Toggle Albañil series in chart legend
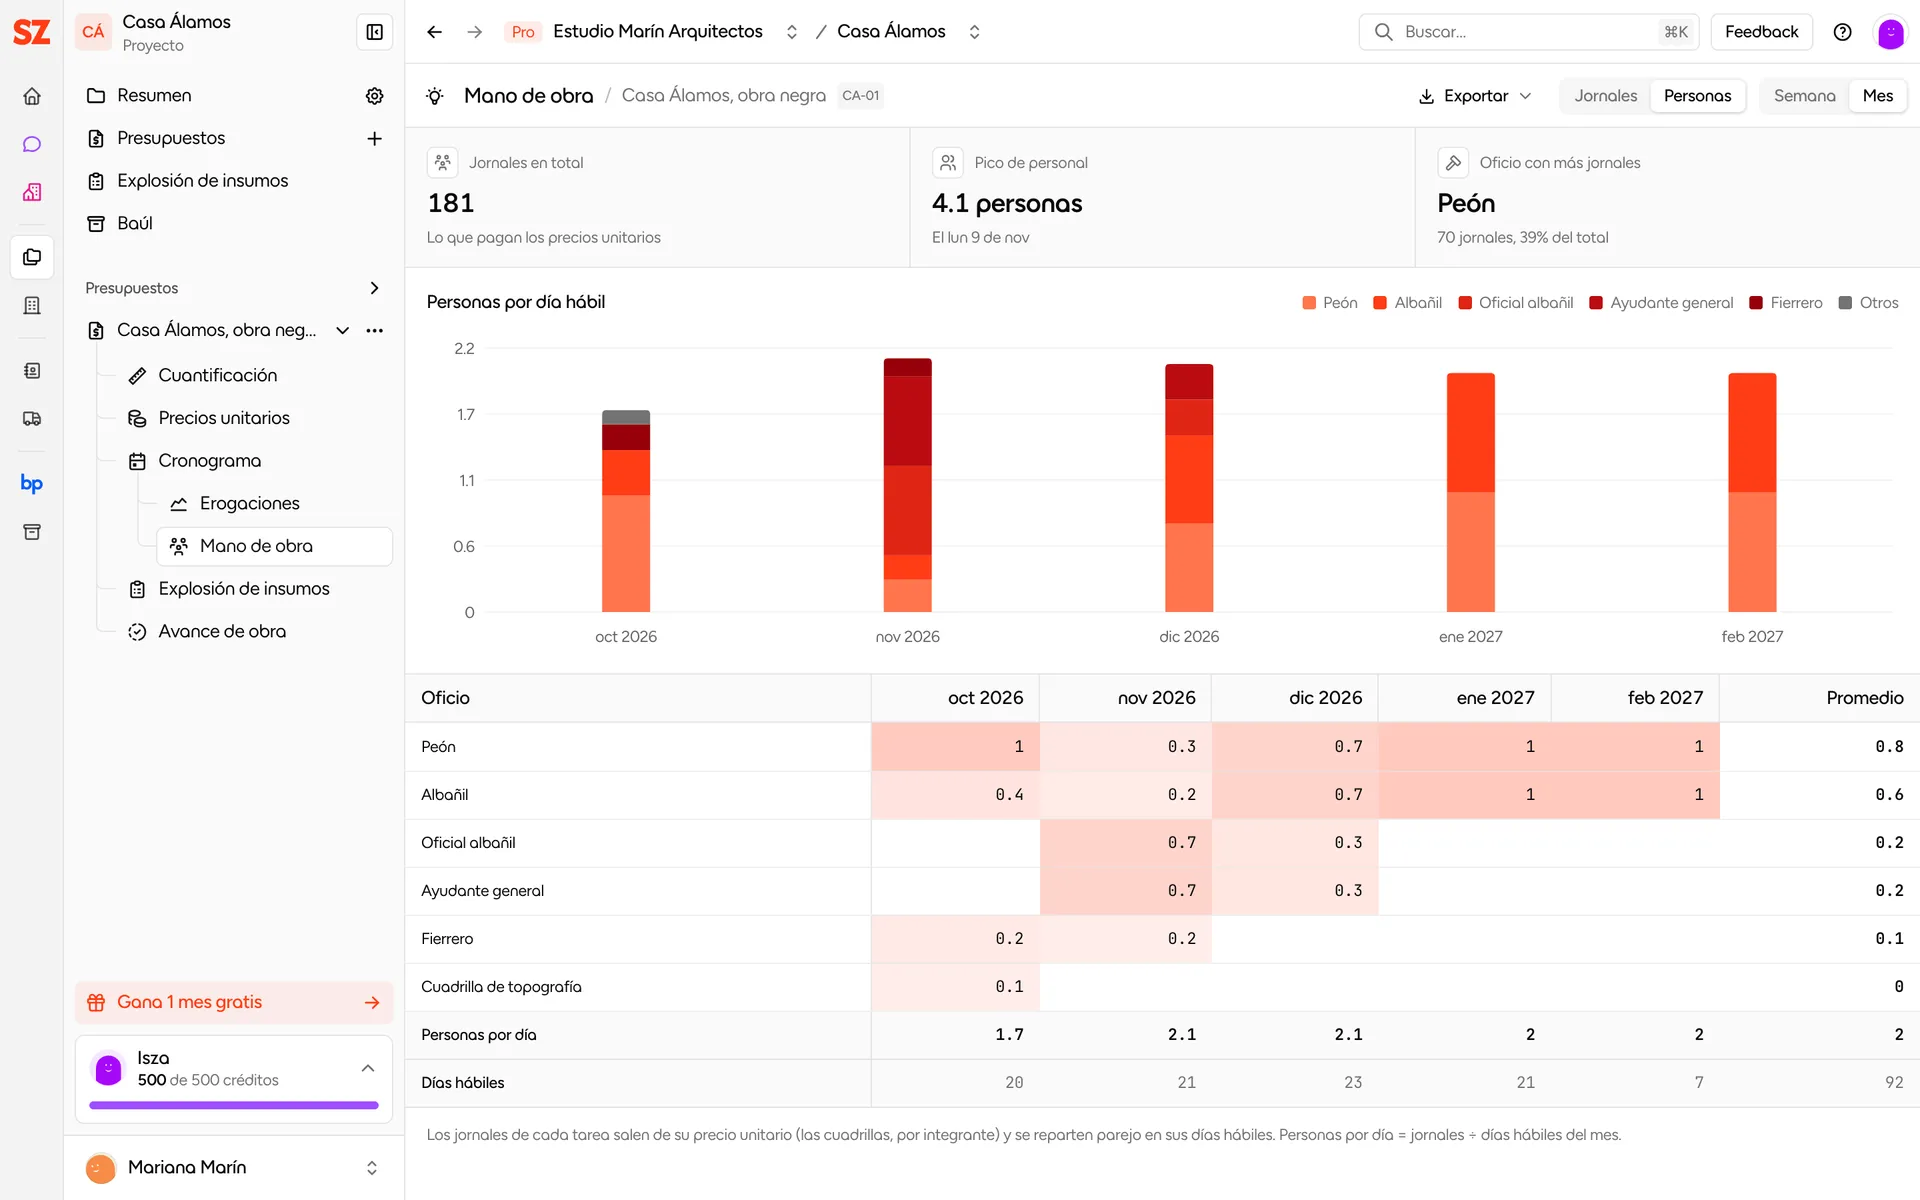Image resolution: width=1920 pixels, height=1200 pixels. click(1408, 303)
